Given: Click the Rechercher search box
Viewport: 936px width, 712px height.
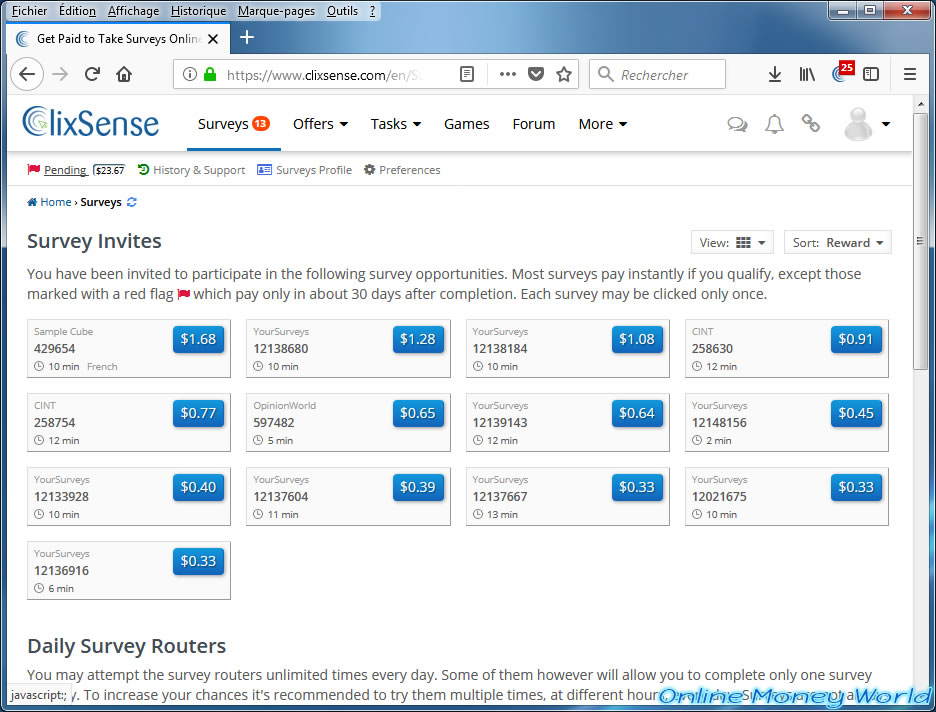Looking at the screenshot, I should pyautogui.click(x=657, y=74).
